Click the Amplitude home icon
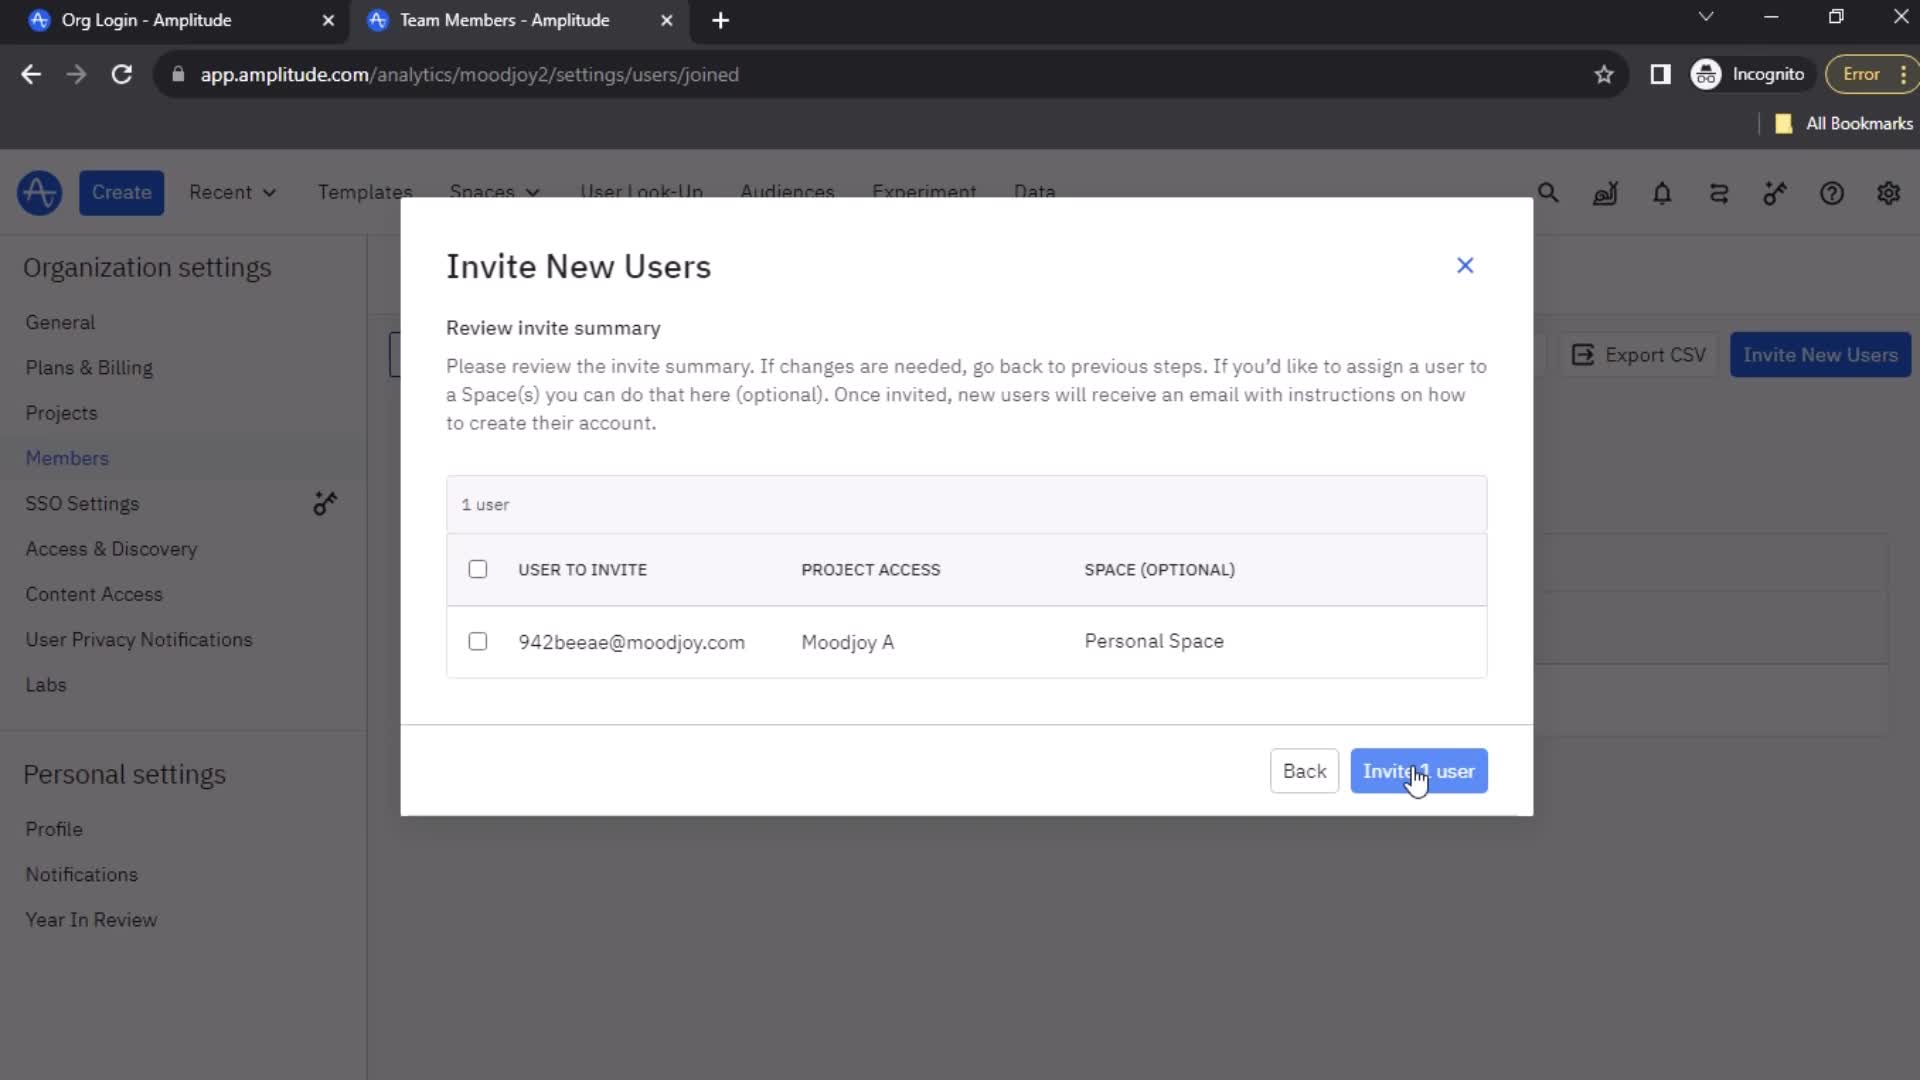The height and width of the screenshot is (1080, 1920). click(x=38, y=193)
